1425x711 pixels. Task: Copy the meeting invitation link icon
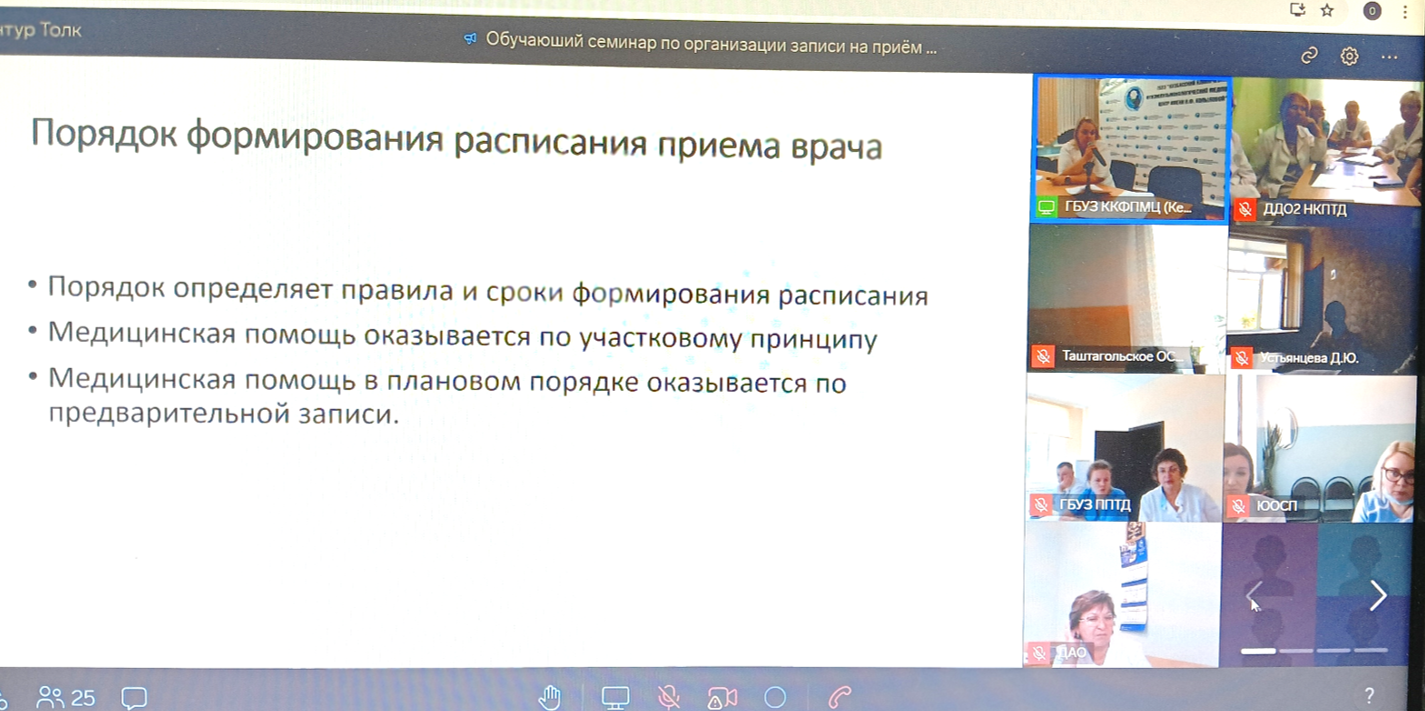1309,56
